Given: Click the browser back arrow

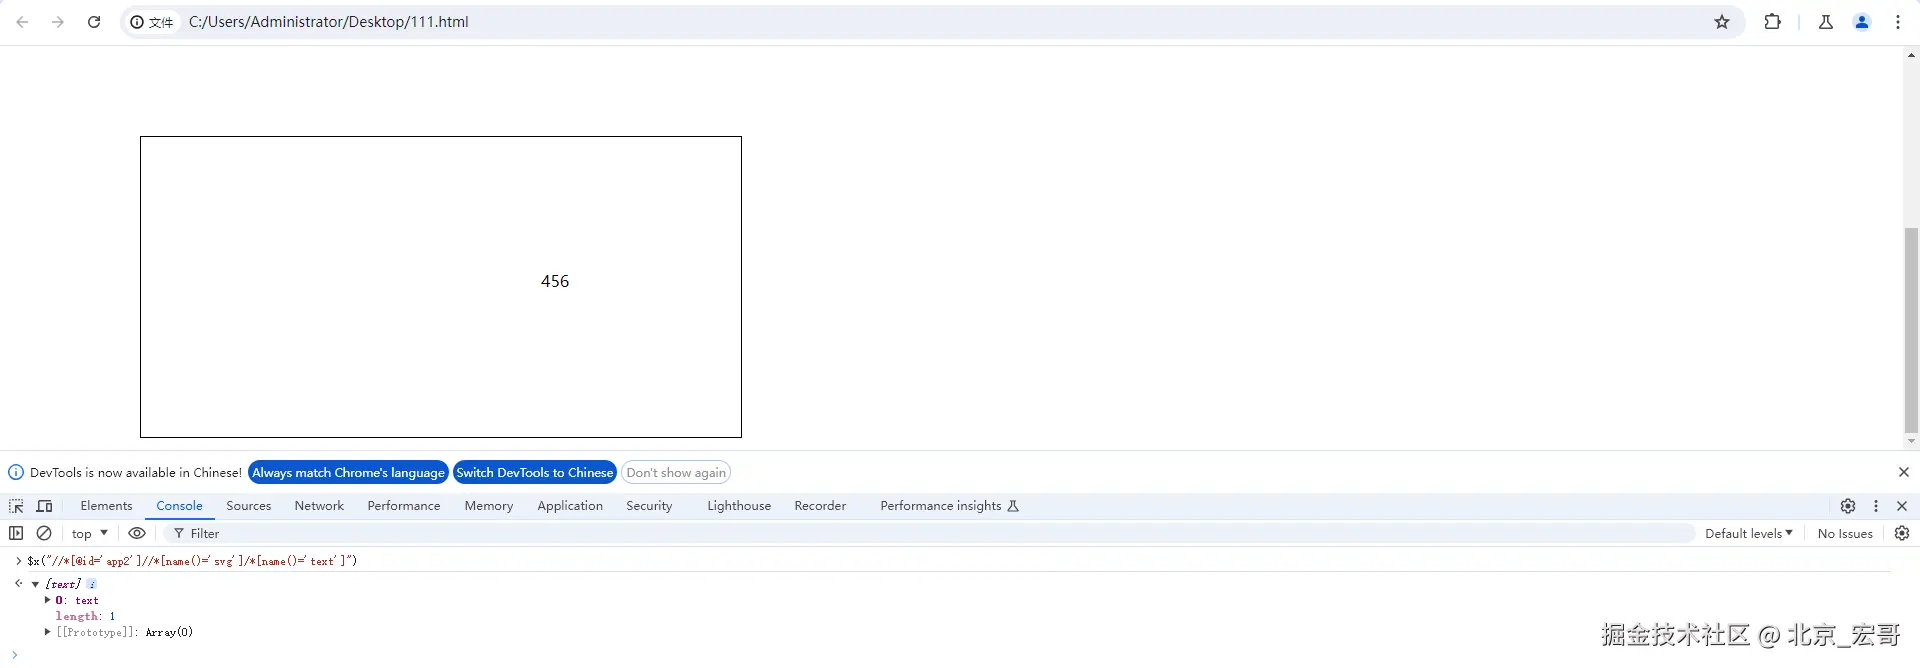Looking at the screenshot, I should [22, 22].
